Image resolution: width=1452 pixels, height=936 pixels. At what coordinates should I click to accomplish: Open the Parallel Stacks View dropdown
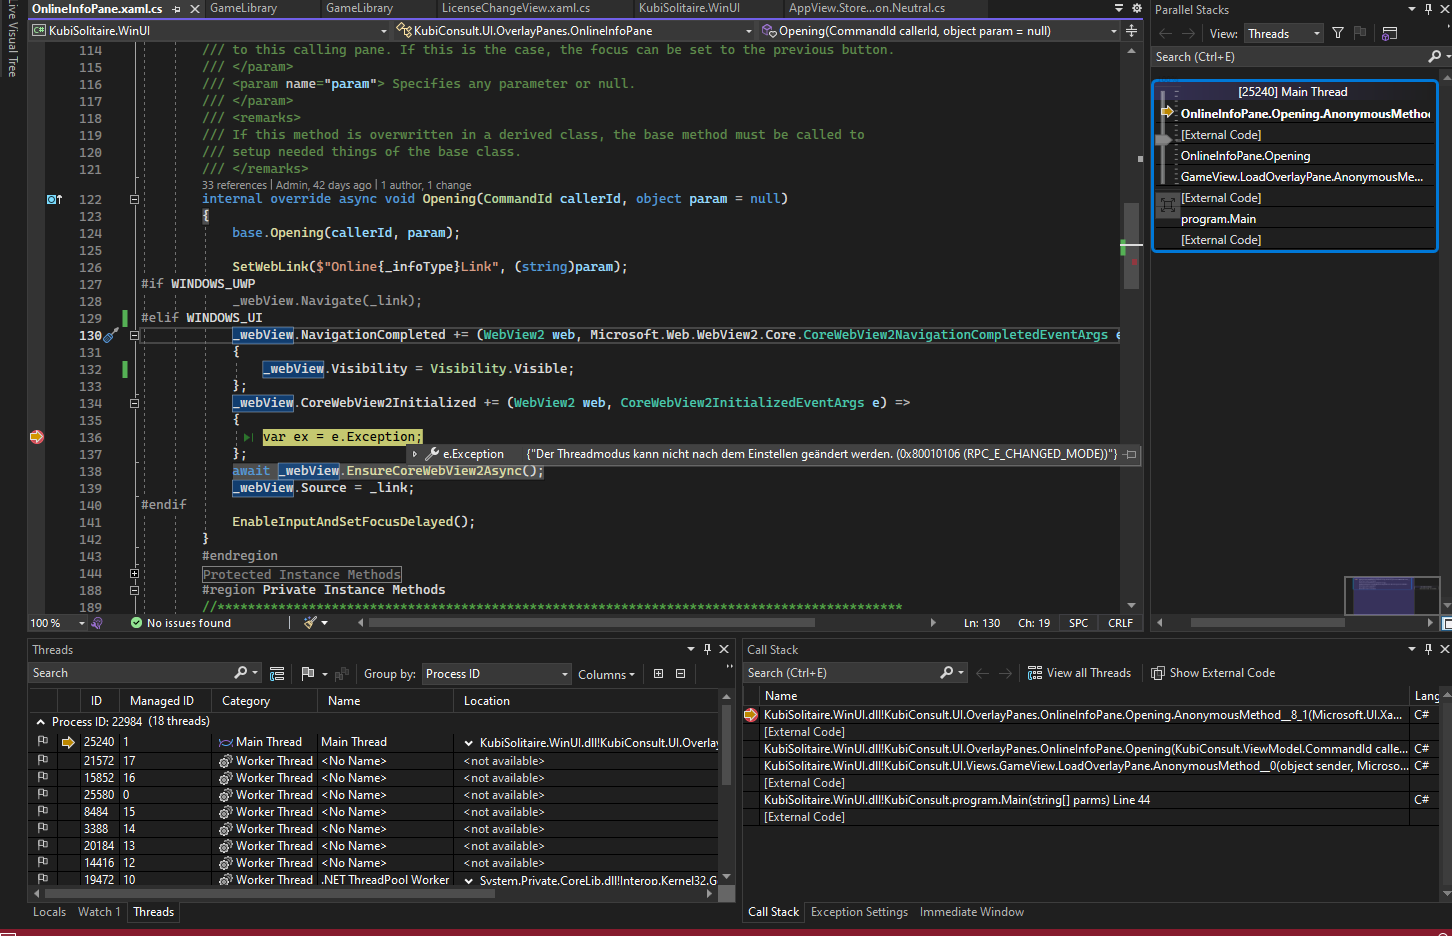point(1284,34)
